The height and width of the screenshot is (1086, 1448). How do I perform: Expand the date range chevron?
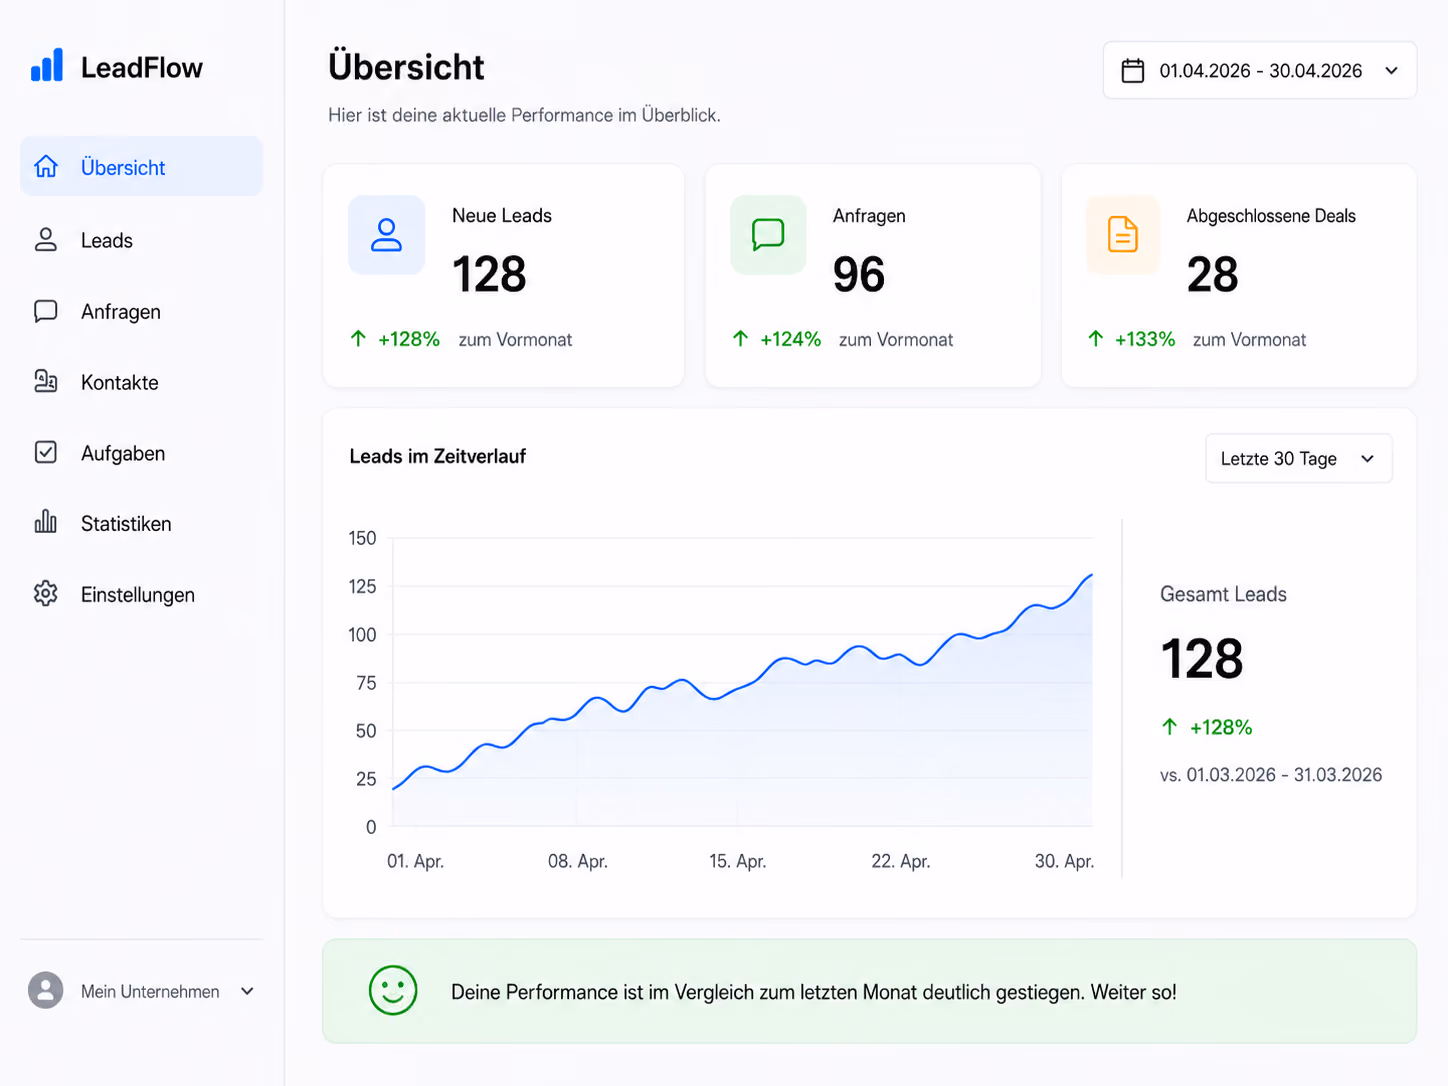[x=1391, y=71]
